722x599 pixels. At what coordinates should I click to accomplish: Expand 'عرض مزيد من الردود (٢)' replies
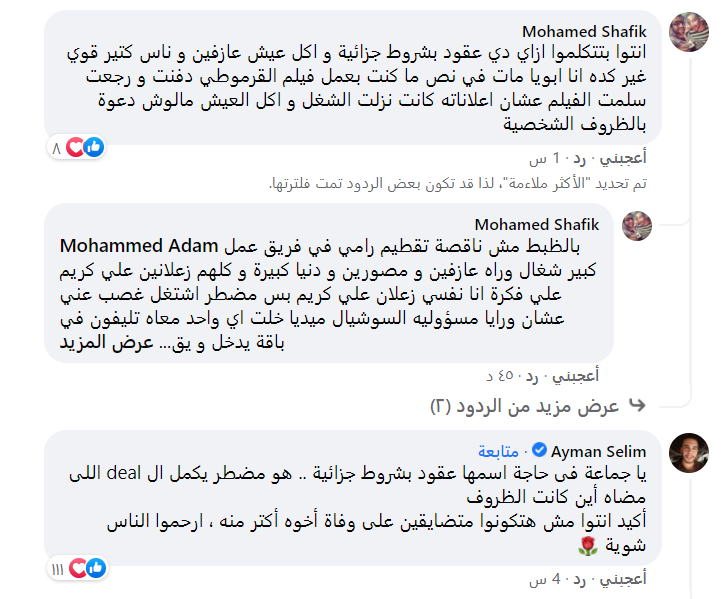[527, 407]
